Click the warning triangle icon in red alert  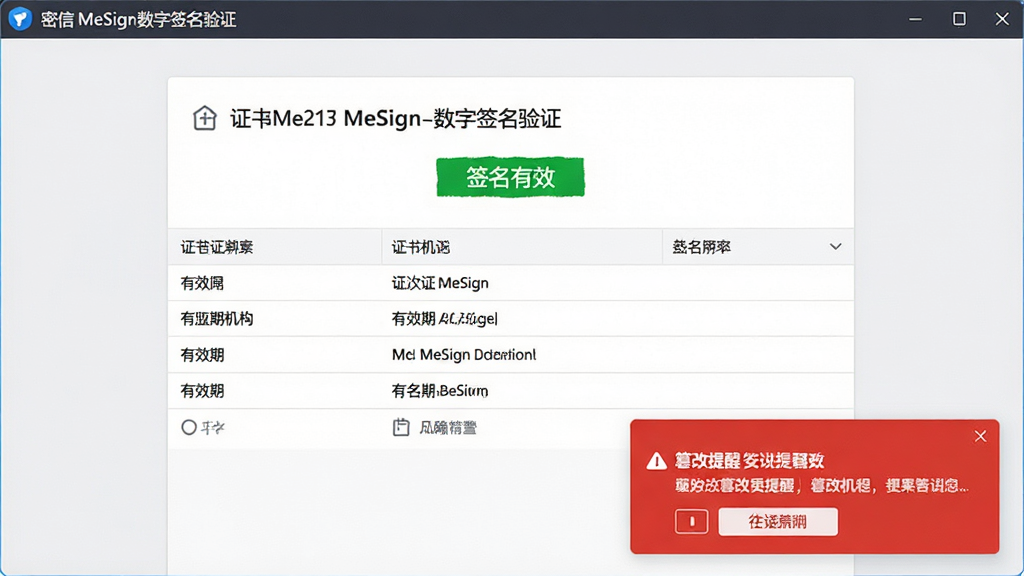tap(656, 461)
